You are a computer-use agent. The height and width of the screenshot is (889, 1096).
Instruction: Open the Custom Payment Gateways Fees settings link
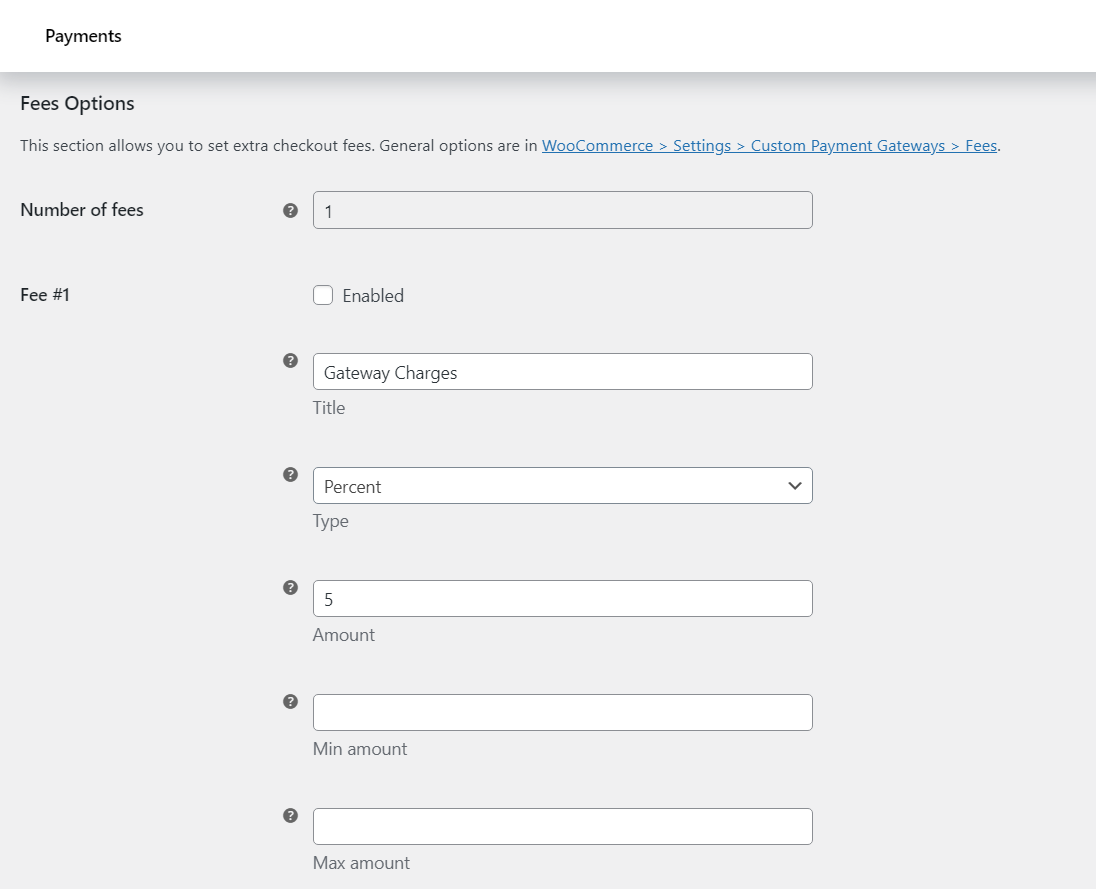click(769, 146)
